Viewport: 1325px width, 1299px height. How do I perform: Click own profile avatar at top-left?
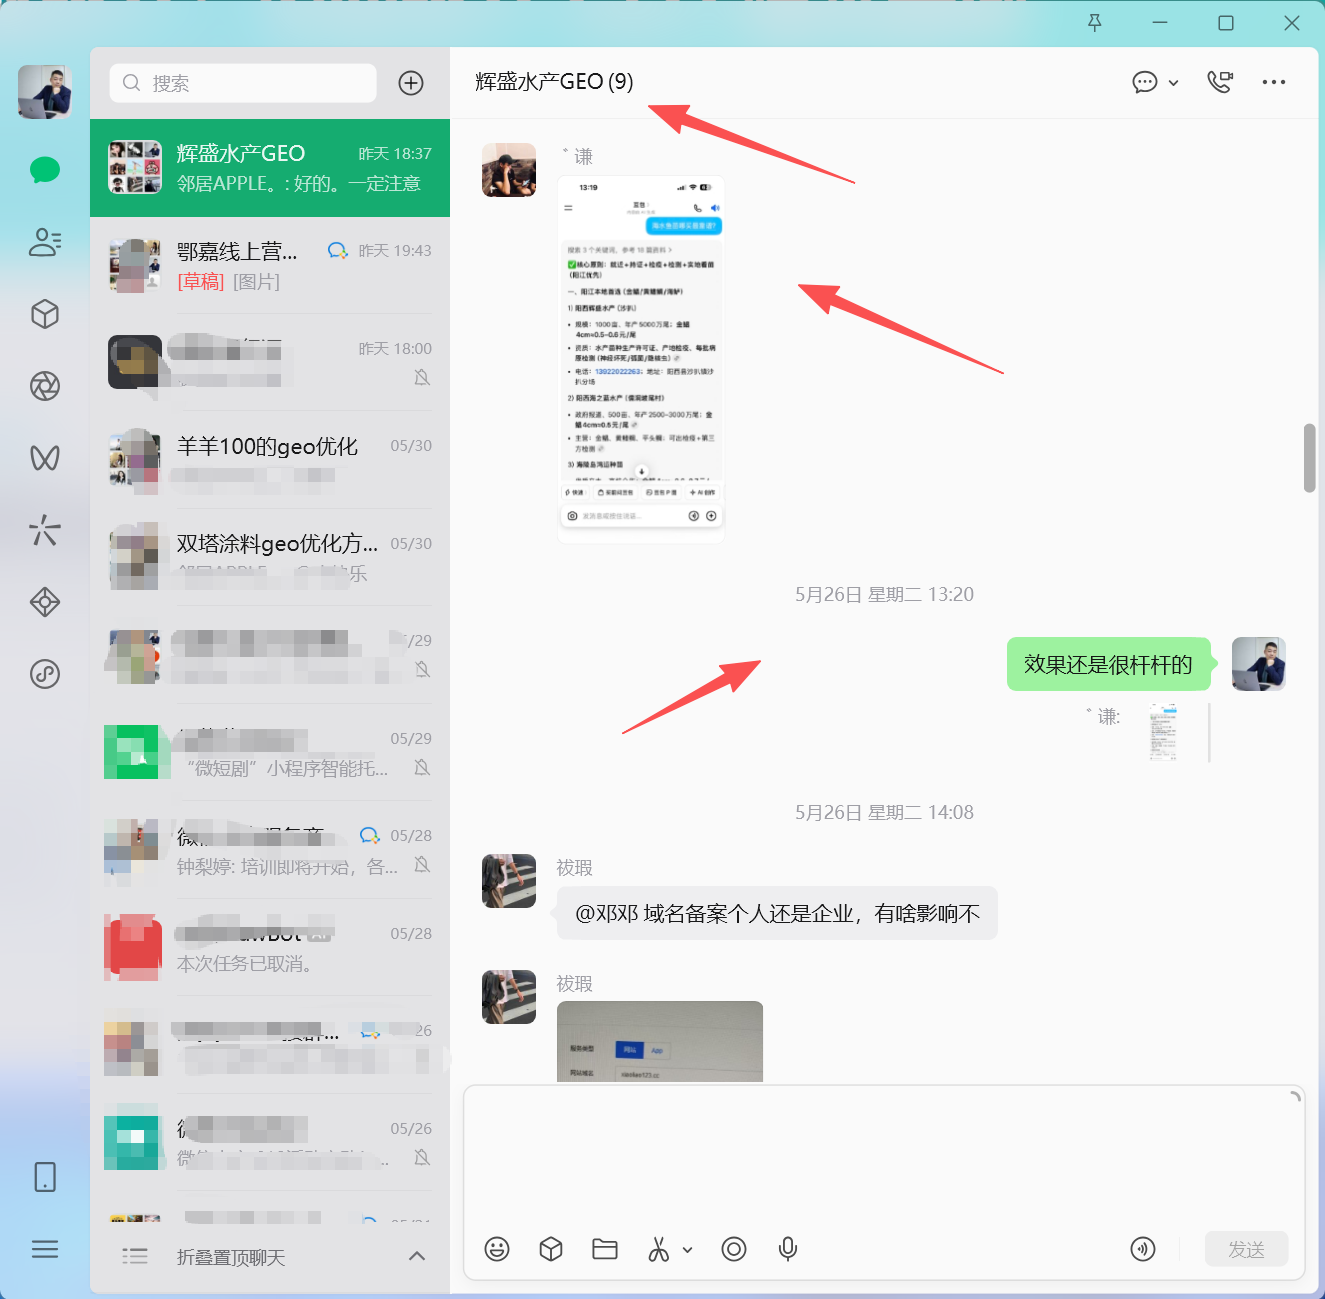click(45, 92)
